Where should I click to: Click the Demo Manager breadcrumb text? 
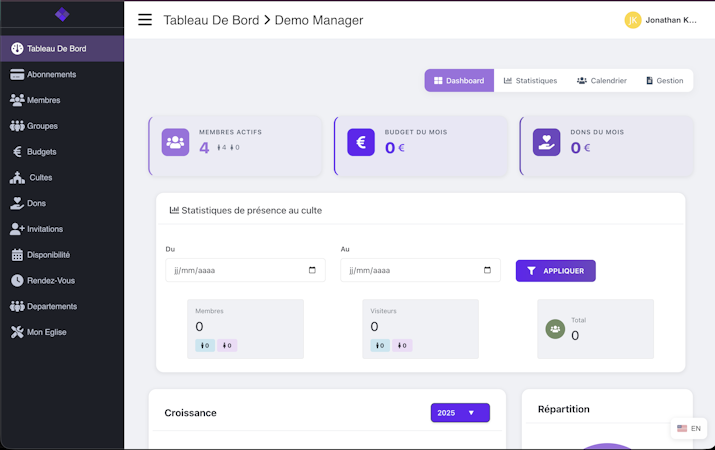319,20
